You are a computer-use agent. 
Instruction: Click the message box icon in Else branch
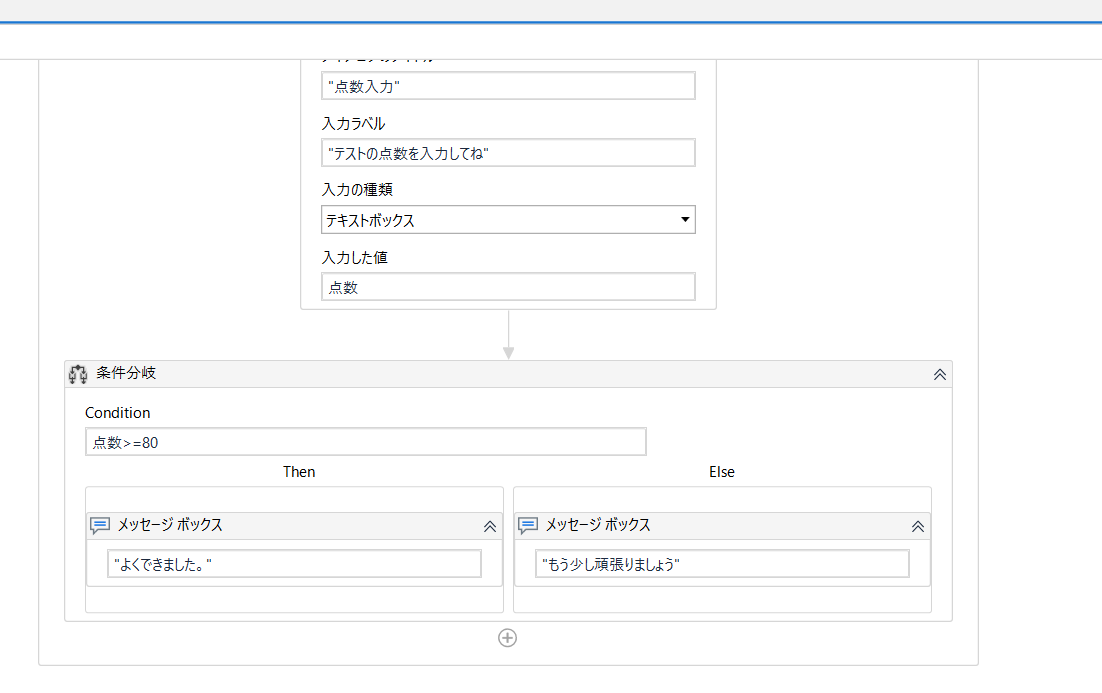pyautogui.click(x=526, y=525)
